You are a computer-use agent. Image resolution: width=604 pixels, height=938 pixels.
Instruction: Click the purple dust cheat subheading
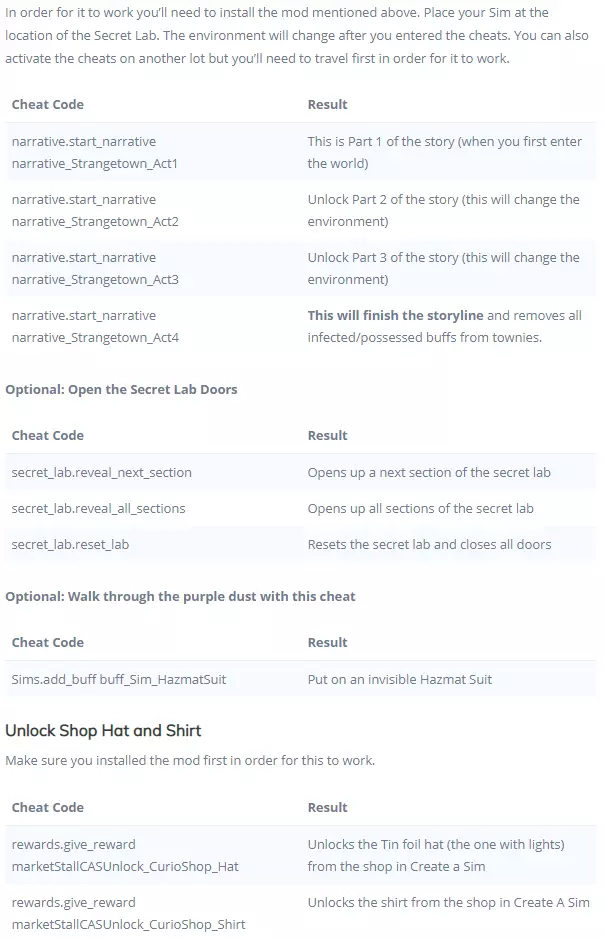pos(180,596)
